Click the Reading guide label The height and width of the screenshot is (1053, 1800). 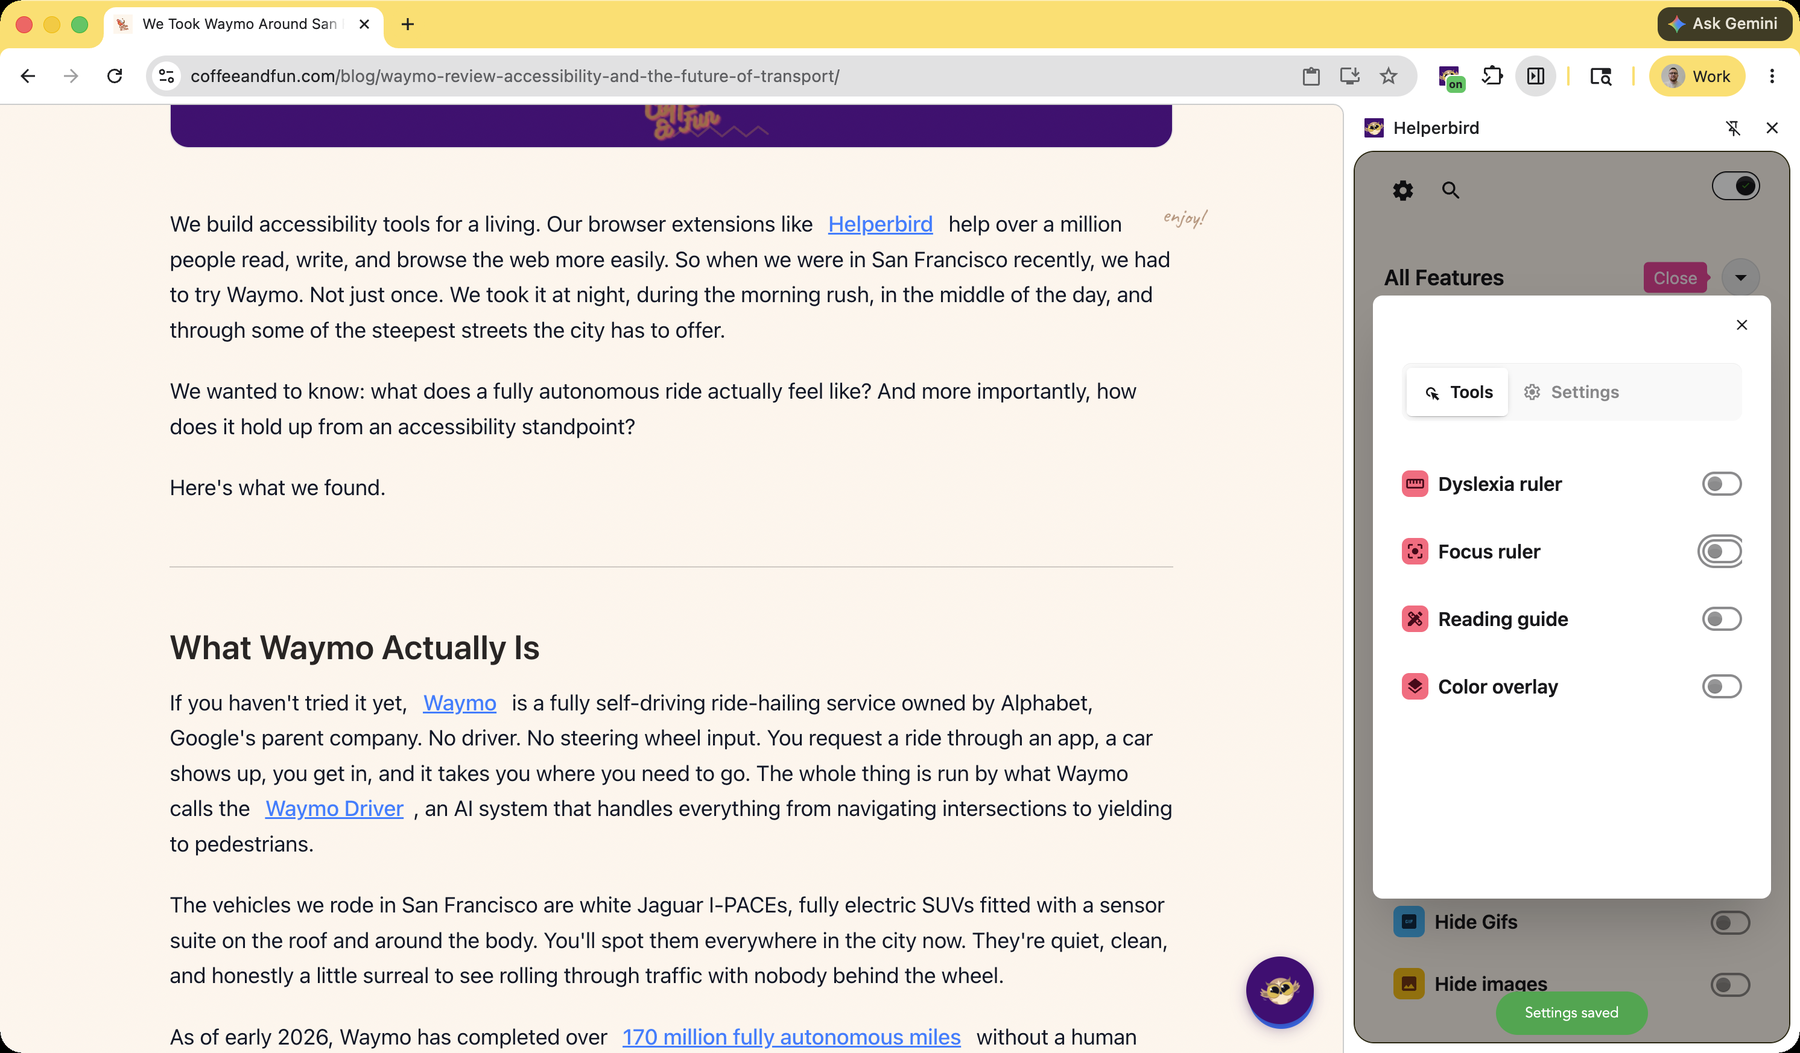1503,619
